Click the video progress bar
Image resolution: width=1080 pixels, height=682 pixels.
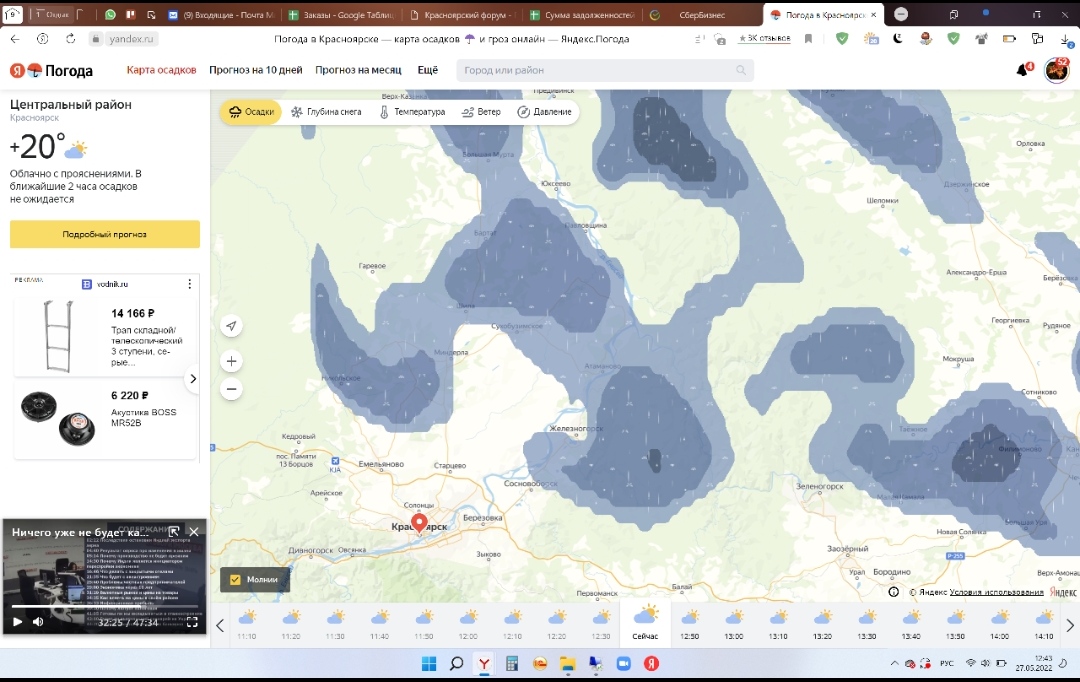105,607
